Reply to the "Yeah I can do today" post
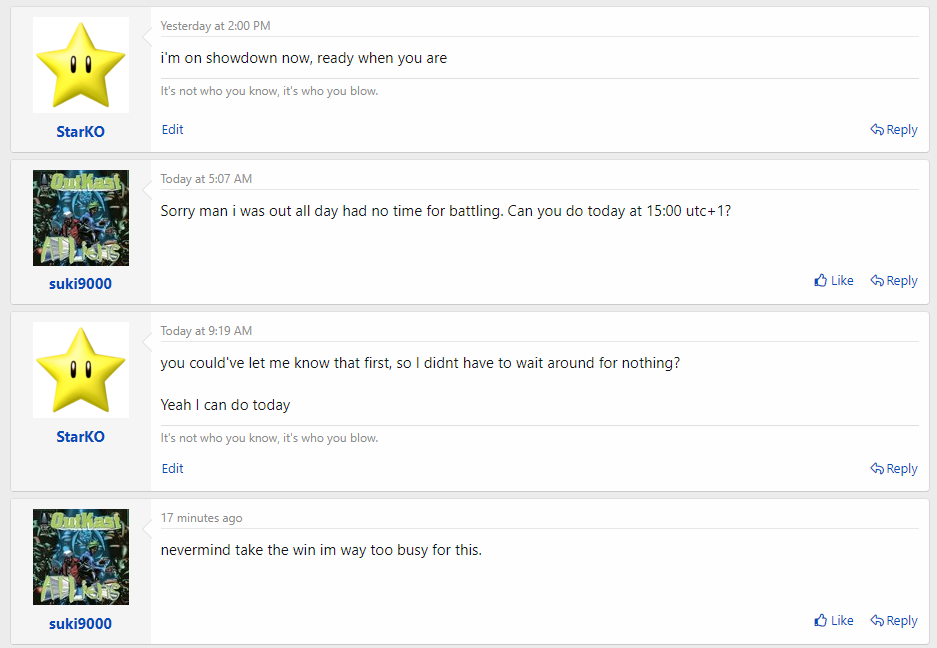This screenshot has width=937, height=648. (x=894, y=469)
